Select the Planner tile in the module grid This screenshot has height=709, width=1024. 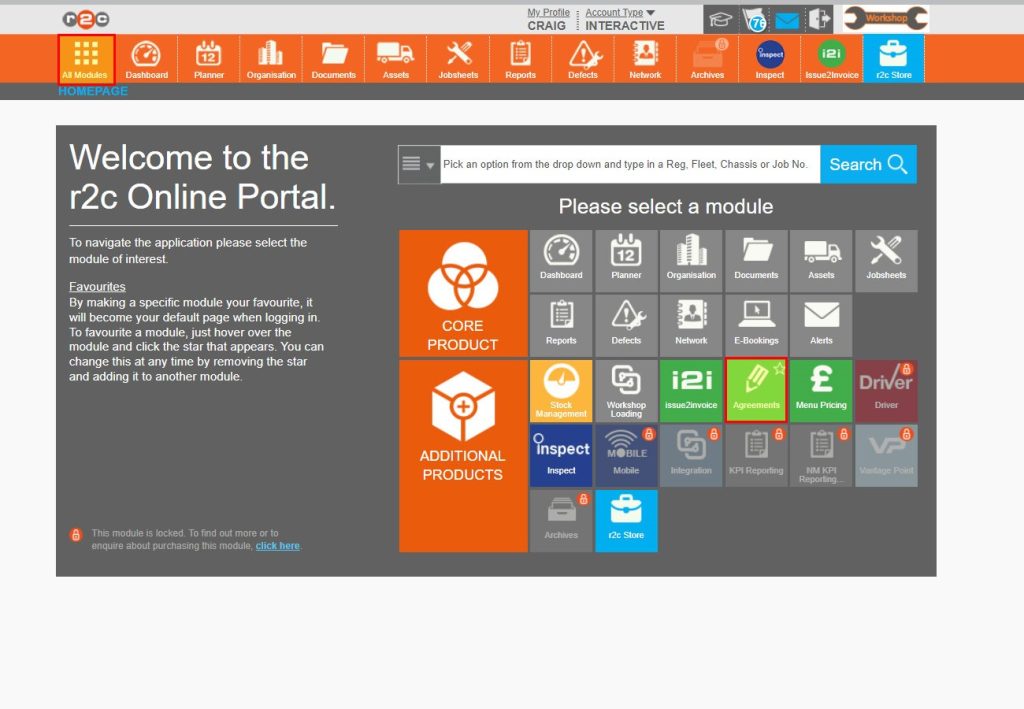coord(626,260)
